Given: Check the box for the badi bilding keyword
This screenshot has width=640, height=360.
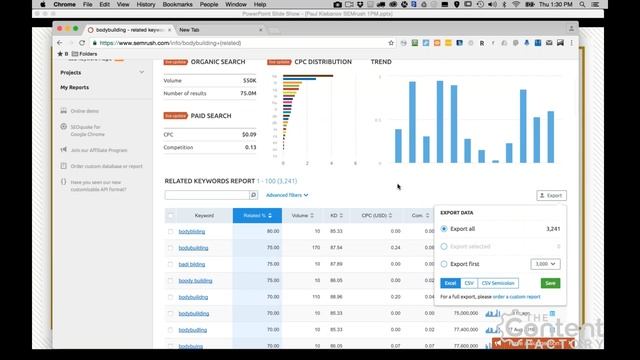Looking at the screenshot, I should pos(171,264).
